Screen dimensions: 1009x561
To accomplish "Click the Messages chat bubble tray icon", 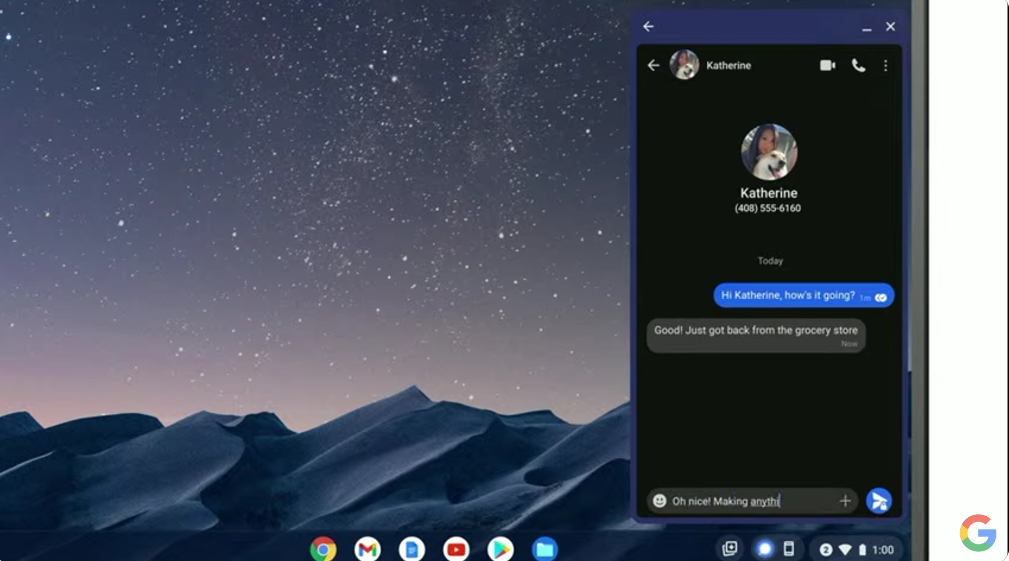I will click(764, 549).
